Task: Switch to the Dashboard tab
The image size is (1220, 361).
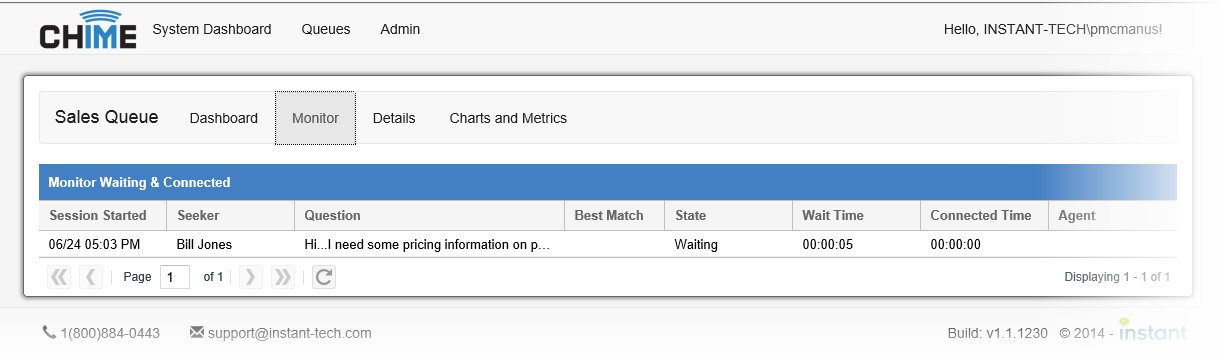Action: pyautogui.click(x=224, y=118)
